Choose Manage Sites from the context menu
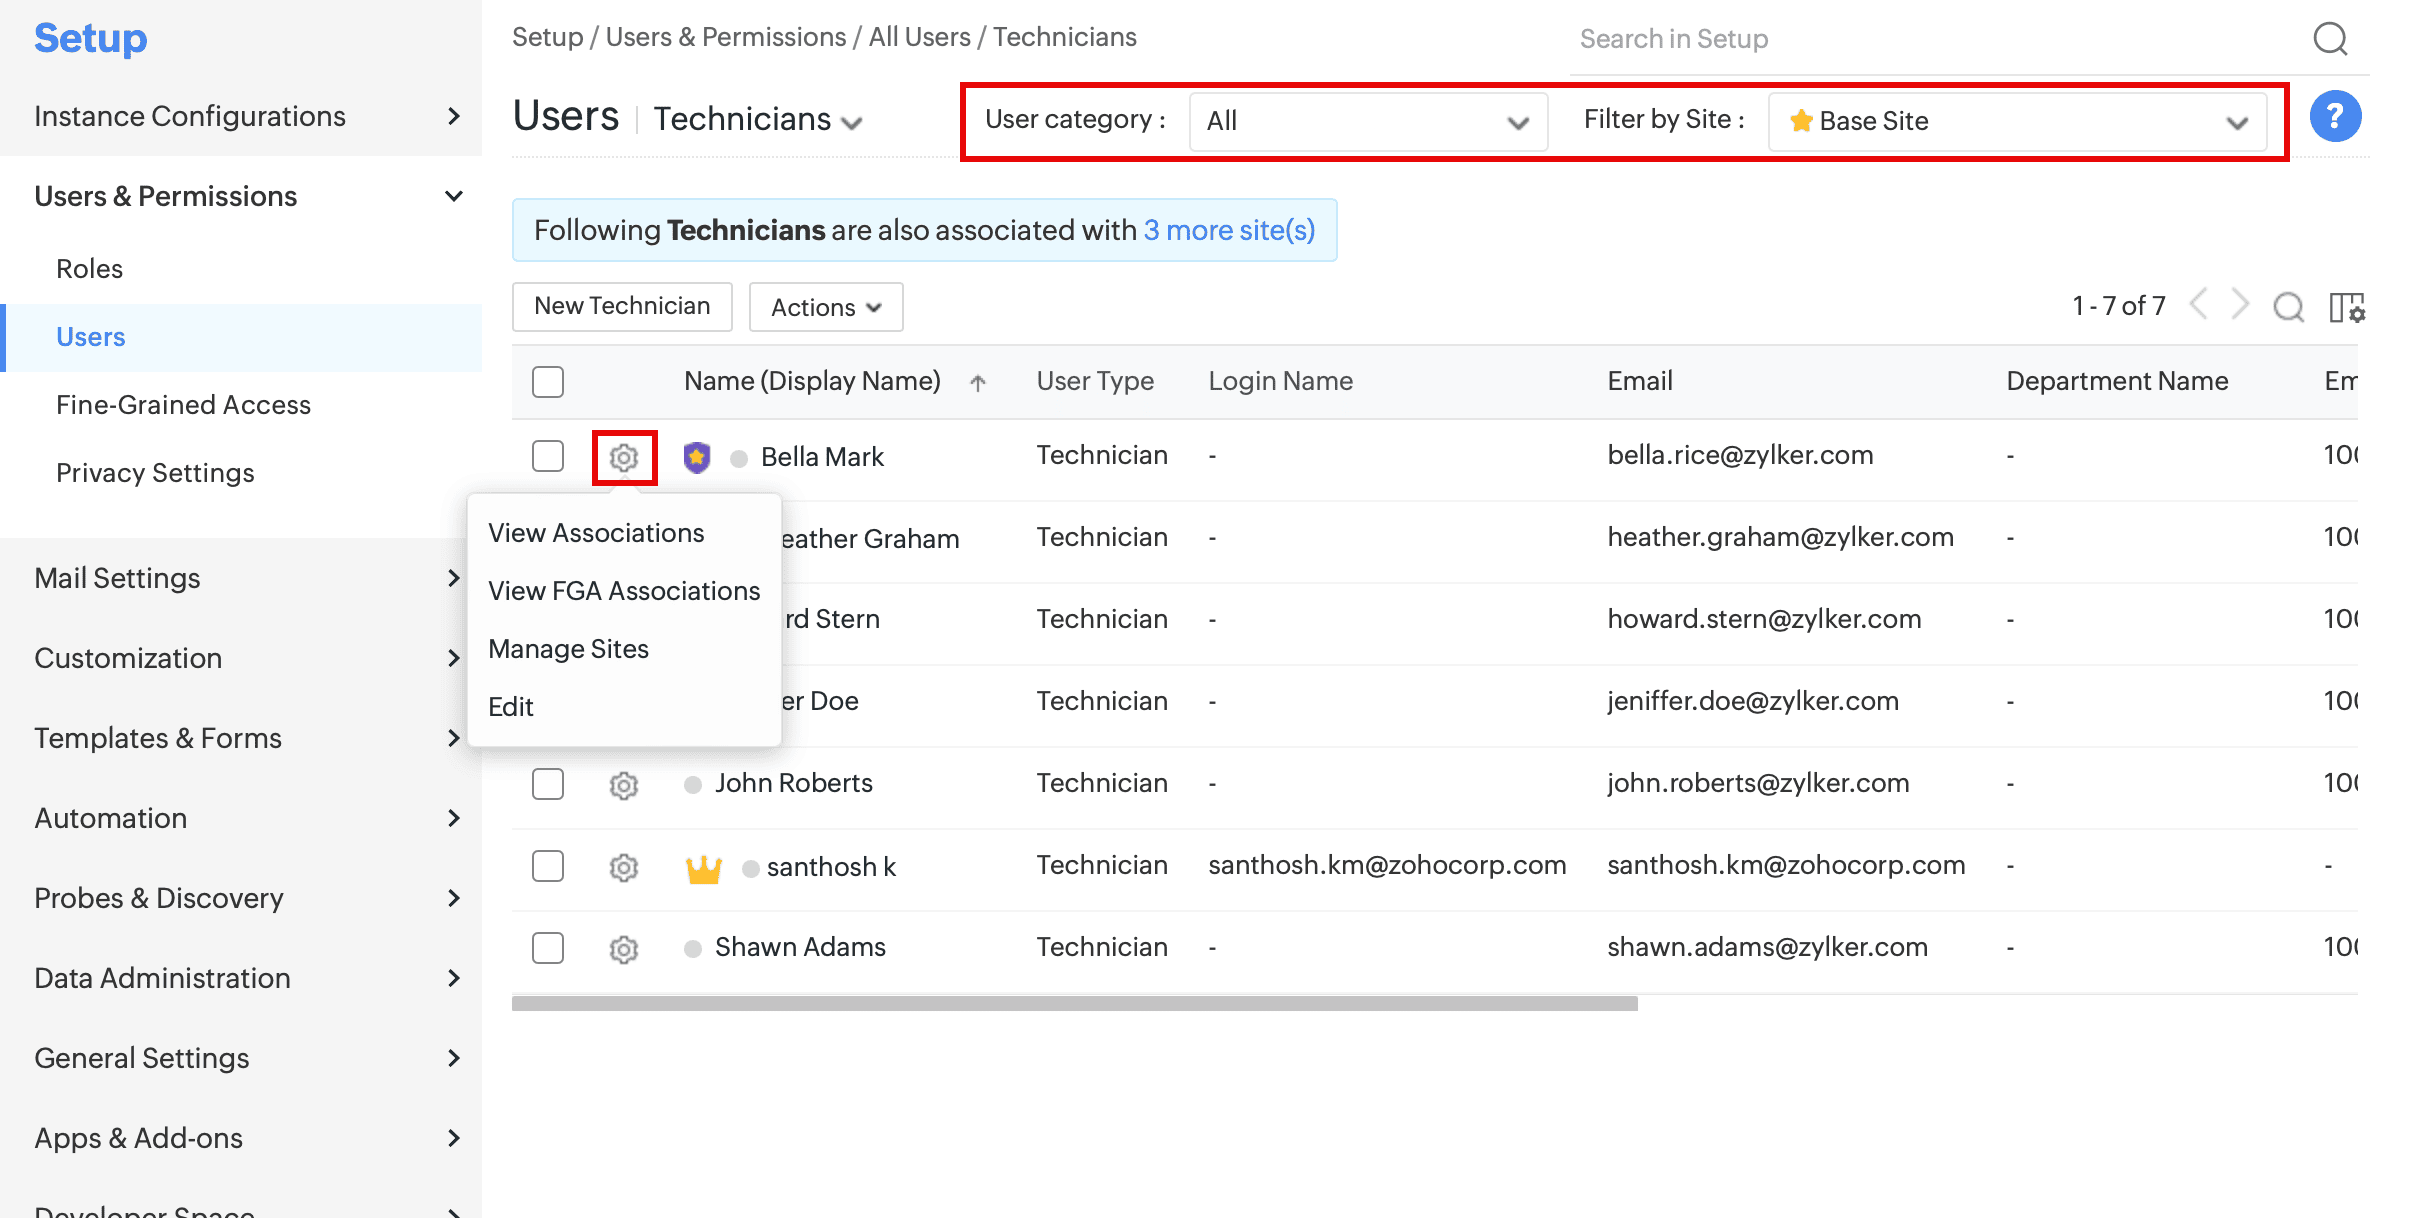The image size is (2414, 1218). pos(568,649)
